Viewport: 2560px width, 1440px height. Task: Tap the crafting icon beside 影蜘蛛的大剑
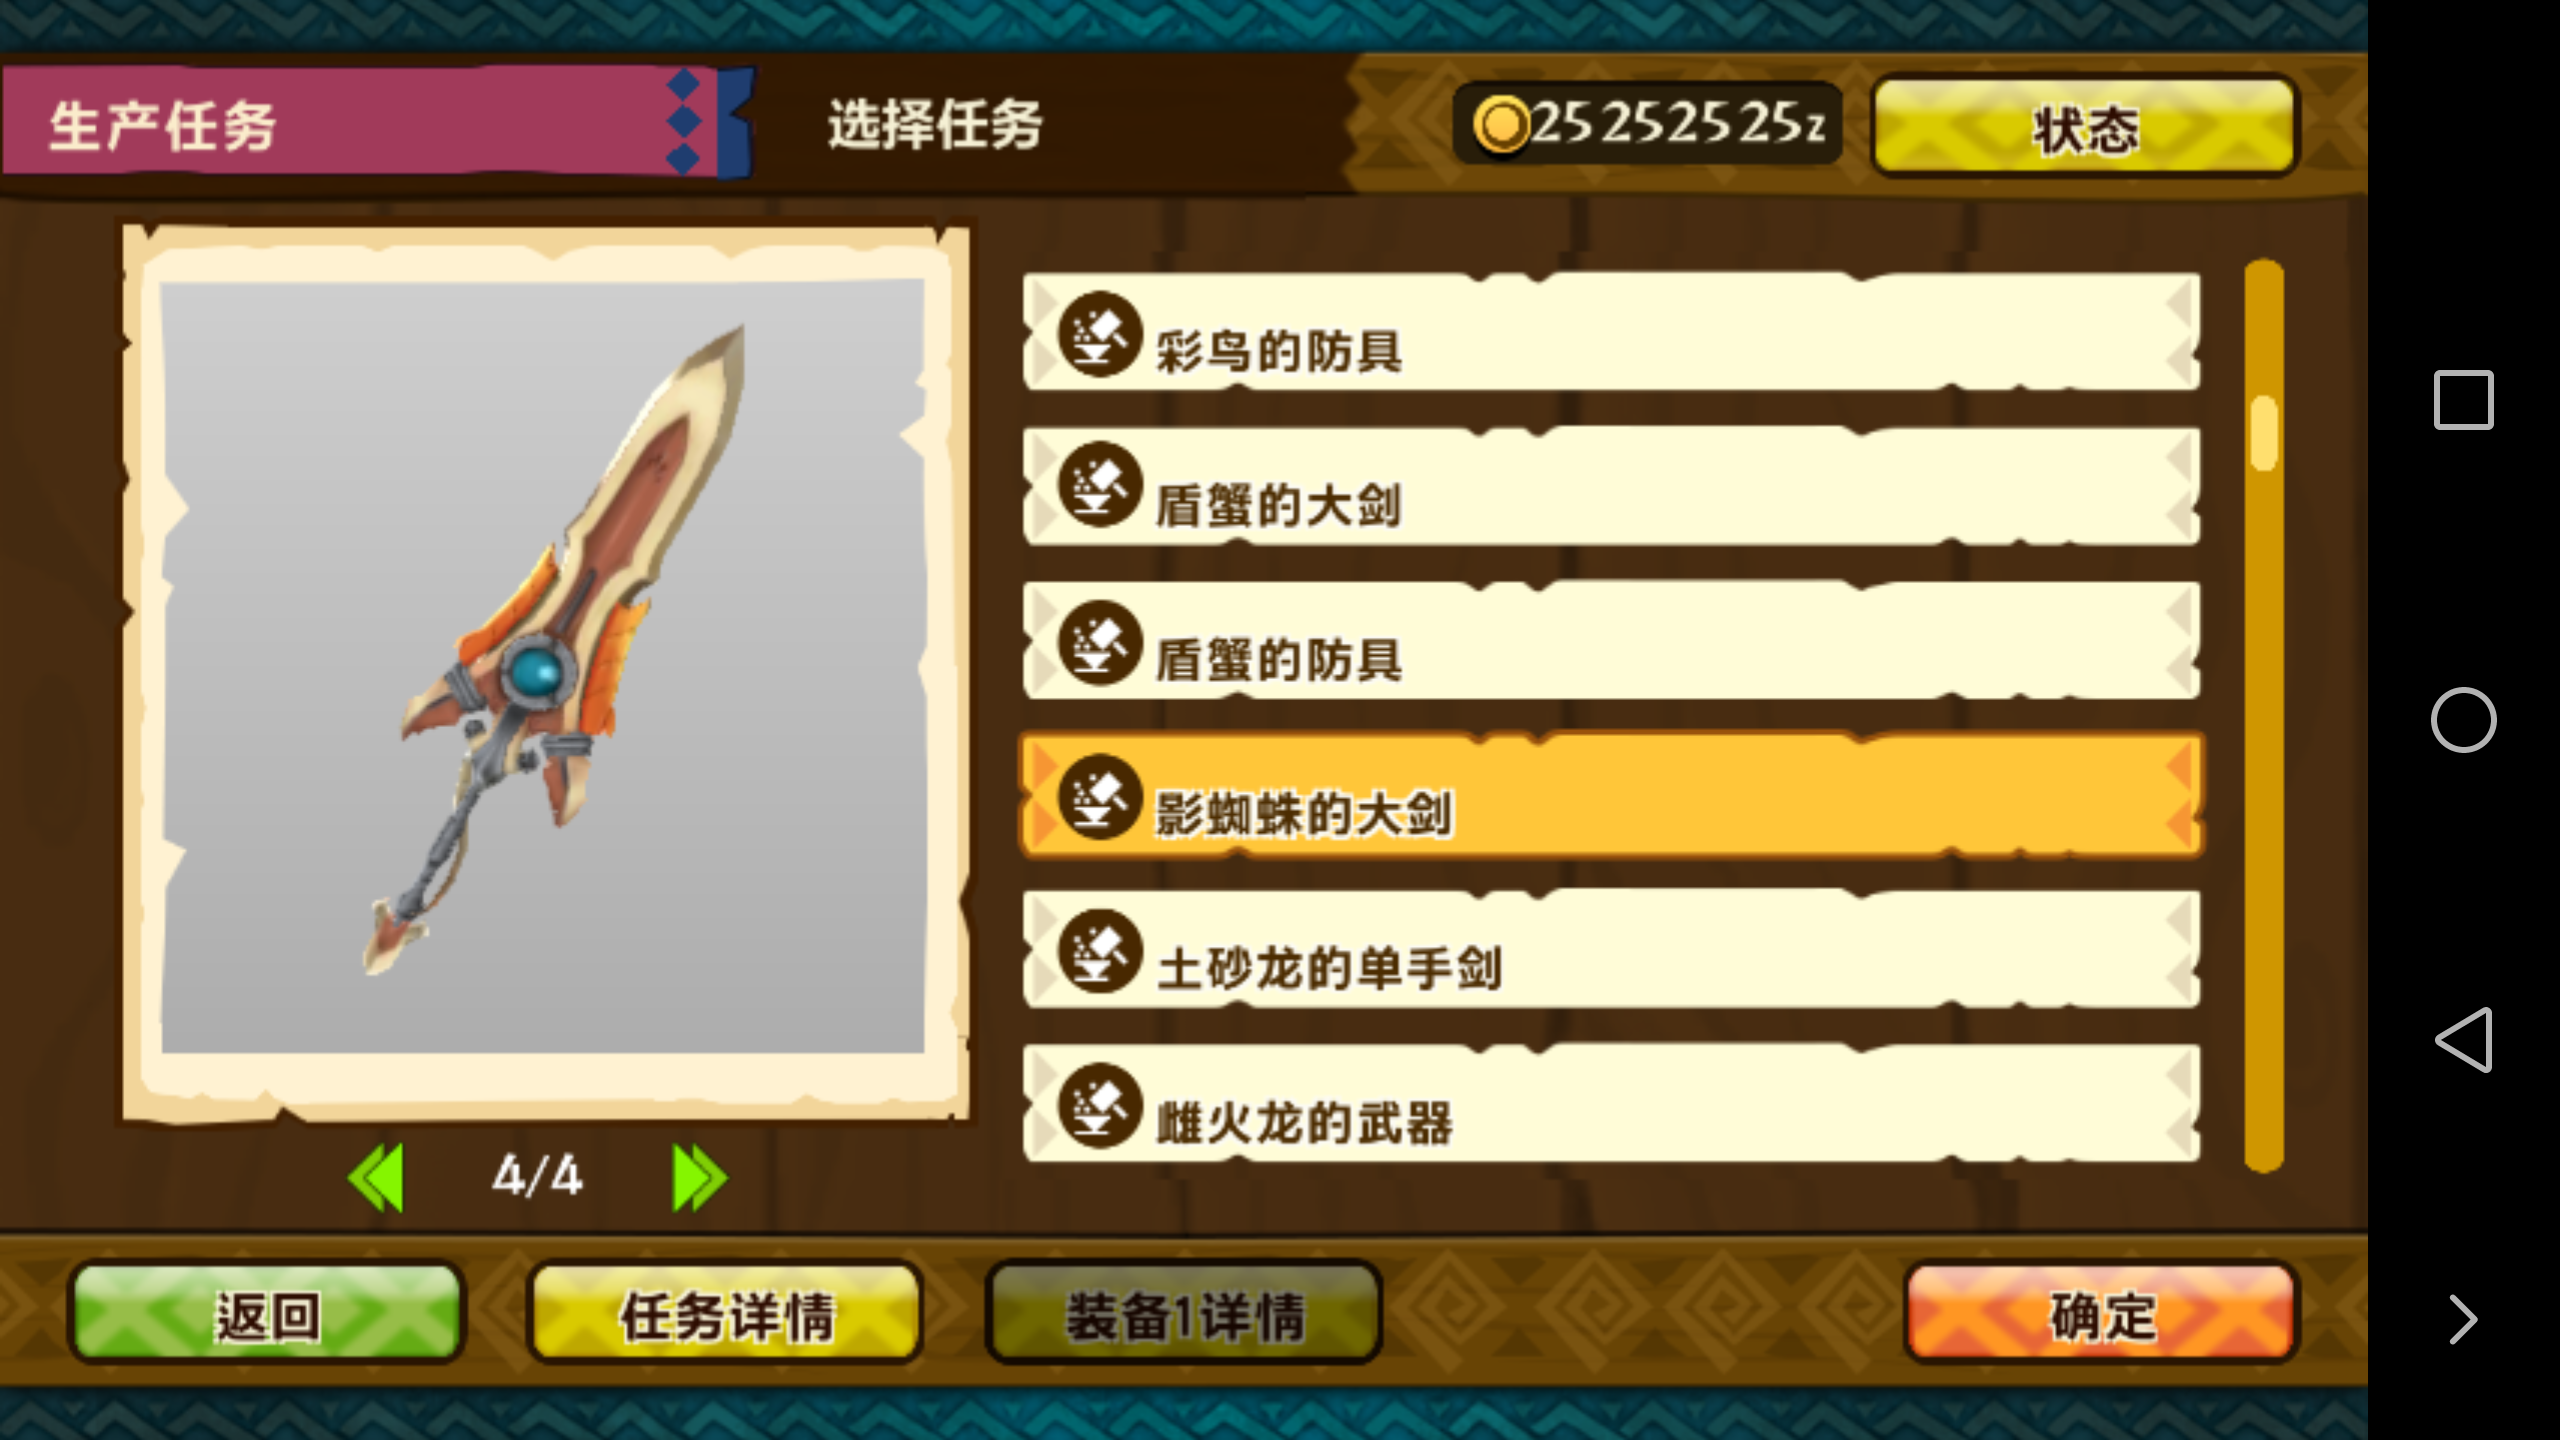(1100, 796)
